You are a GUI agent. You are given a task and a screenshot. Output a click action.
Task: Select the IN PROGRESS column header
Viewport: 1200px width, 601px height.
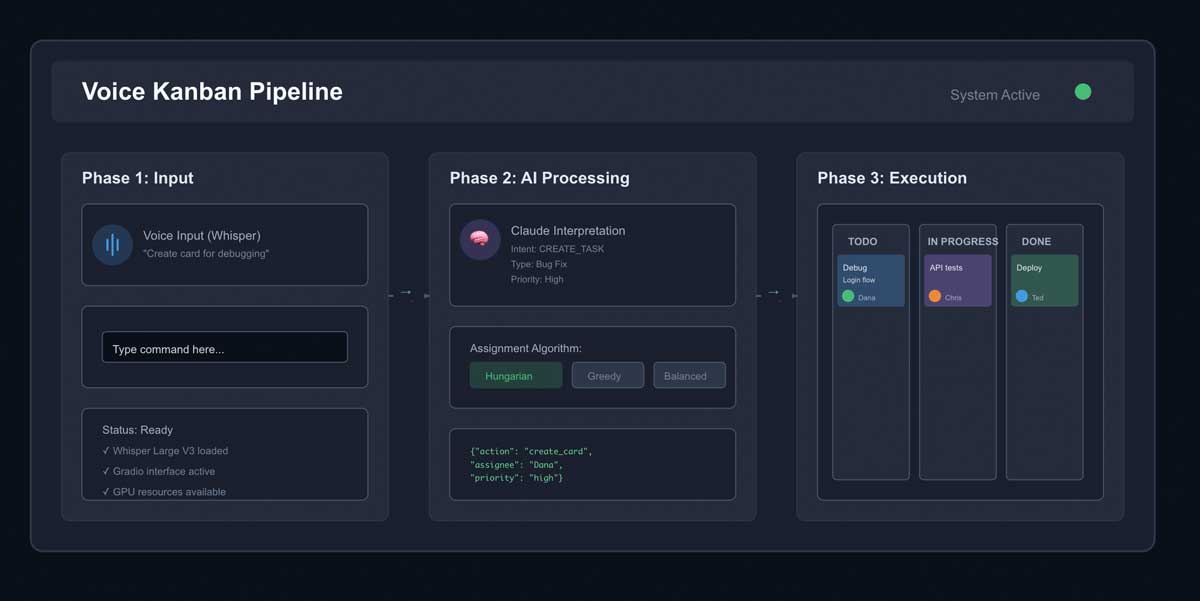coord(962,241)
